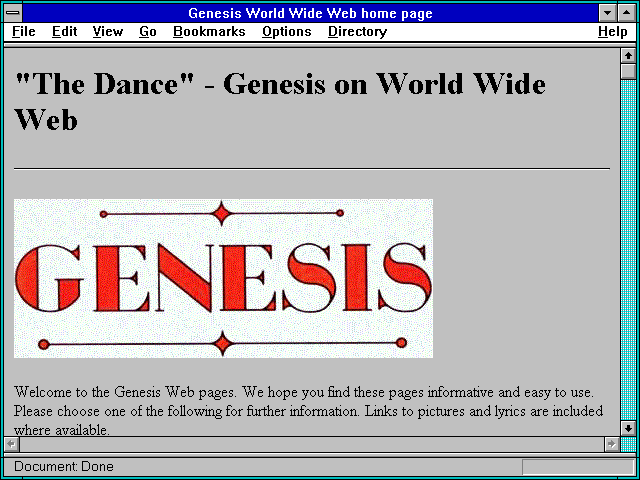The width and height of the screenshot is (640, 480).
Task: Click the horizontal scrollbar left arrow
Action: pos(12,444)
